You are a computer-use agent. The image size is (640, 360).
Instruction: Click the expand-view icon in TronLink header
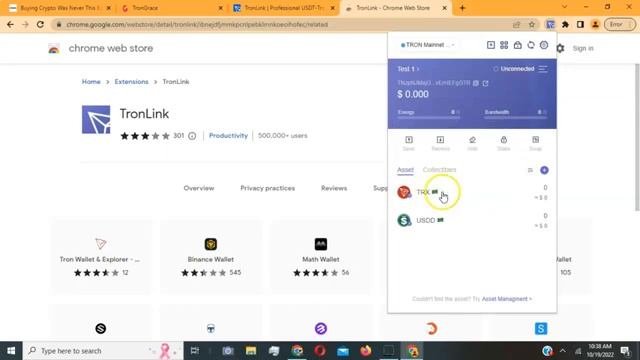(x=491, y=45)
